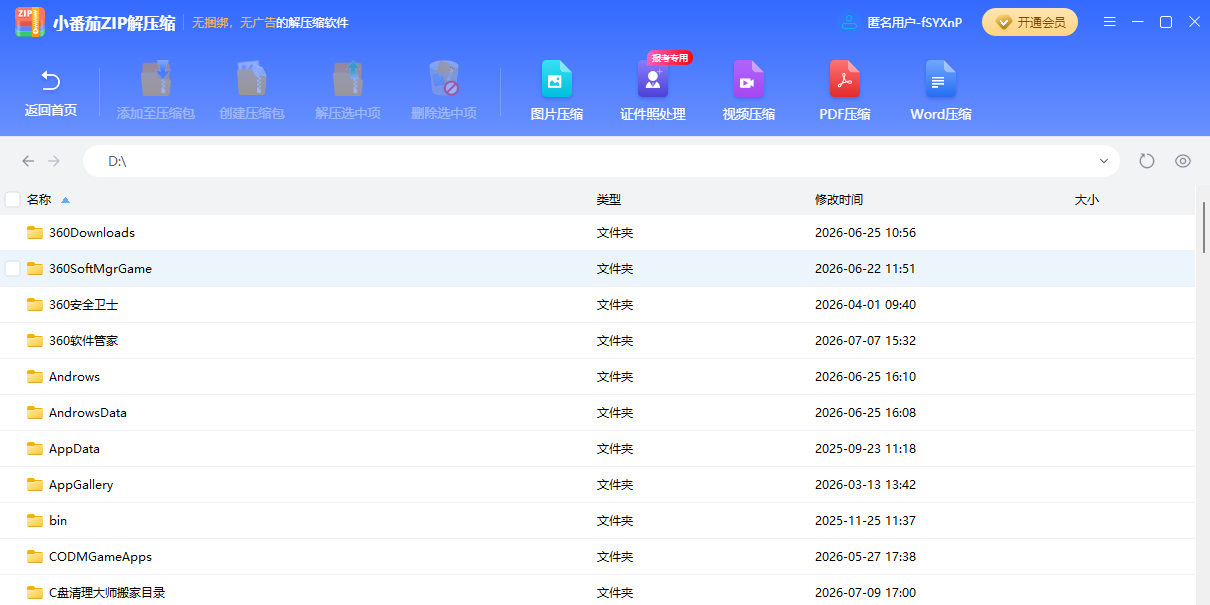
Task: Tick the select-all checkbox in header
Action: [13, 199]
